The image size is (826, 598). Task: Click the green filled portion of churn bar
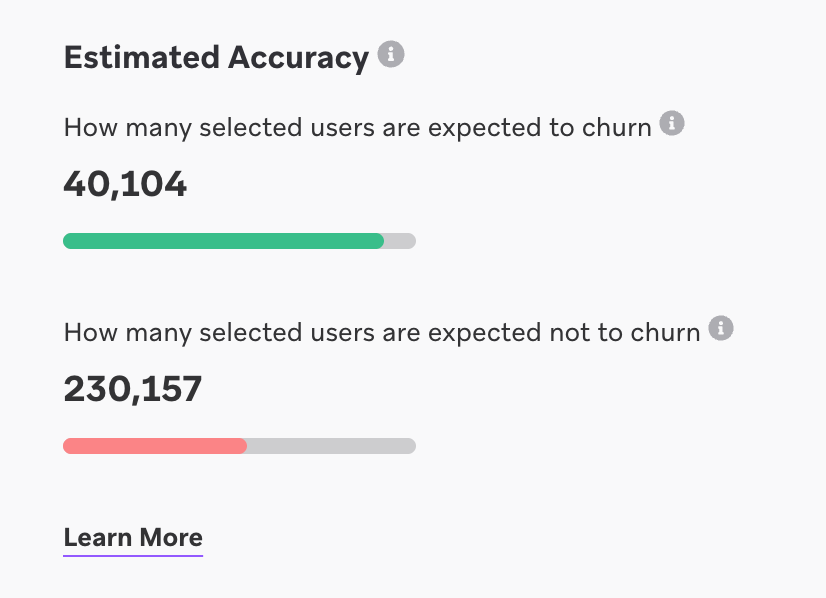223,241
